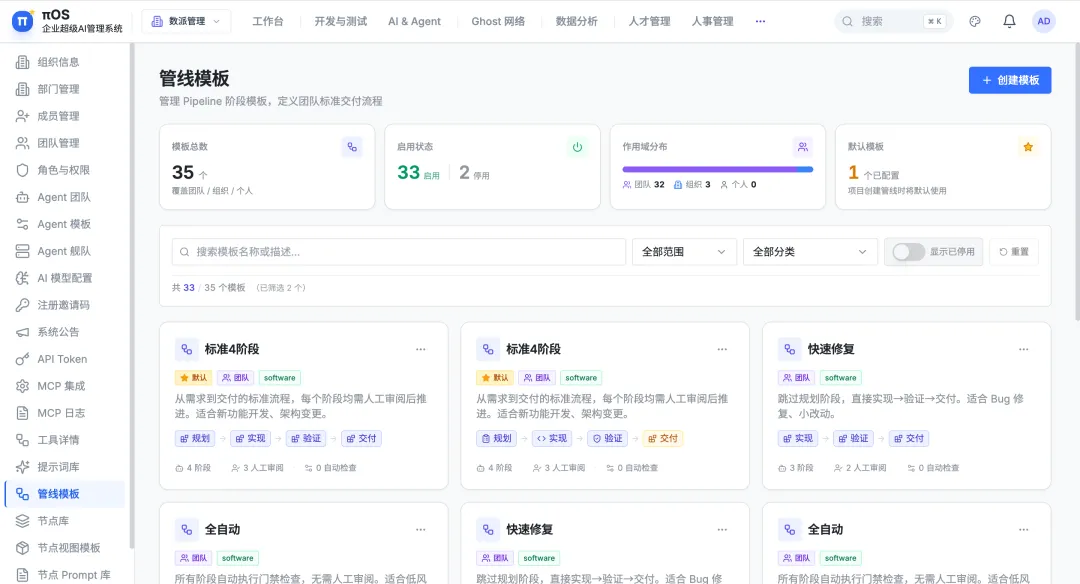1080x584 pixels.
Task: Click 规划 stage on second 标准4阶段 card
Action: tap(496, 438)
